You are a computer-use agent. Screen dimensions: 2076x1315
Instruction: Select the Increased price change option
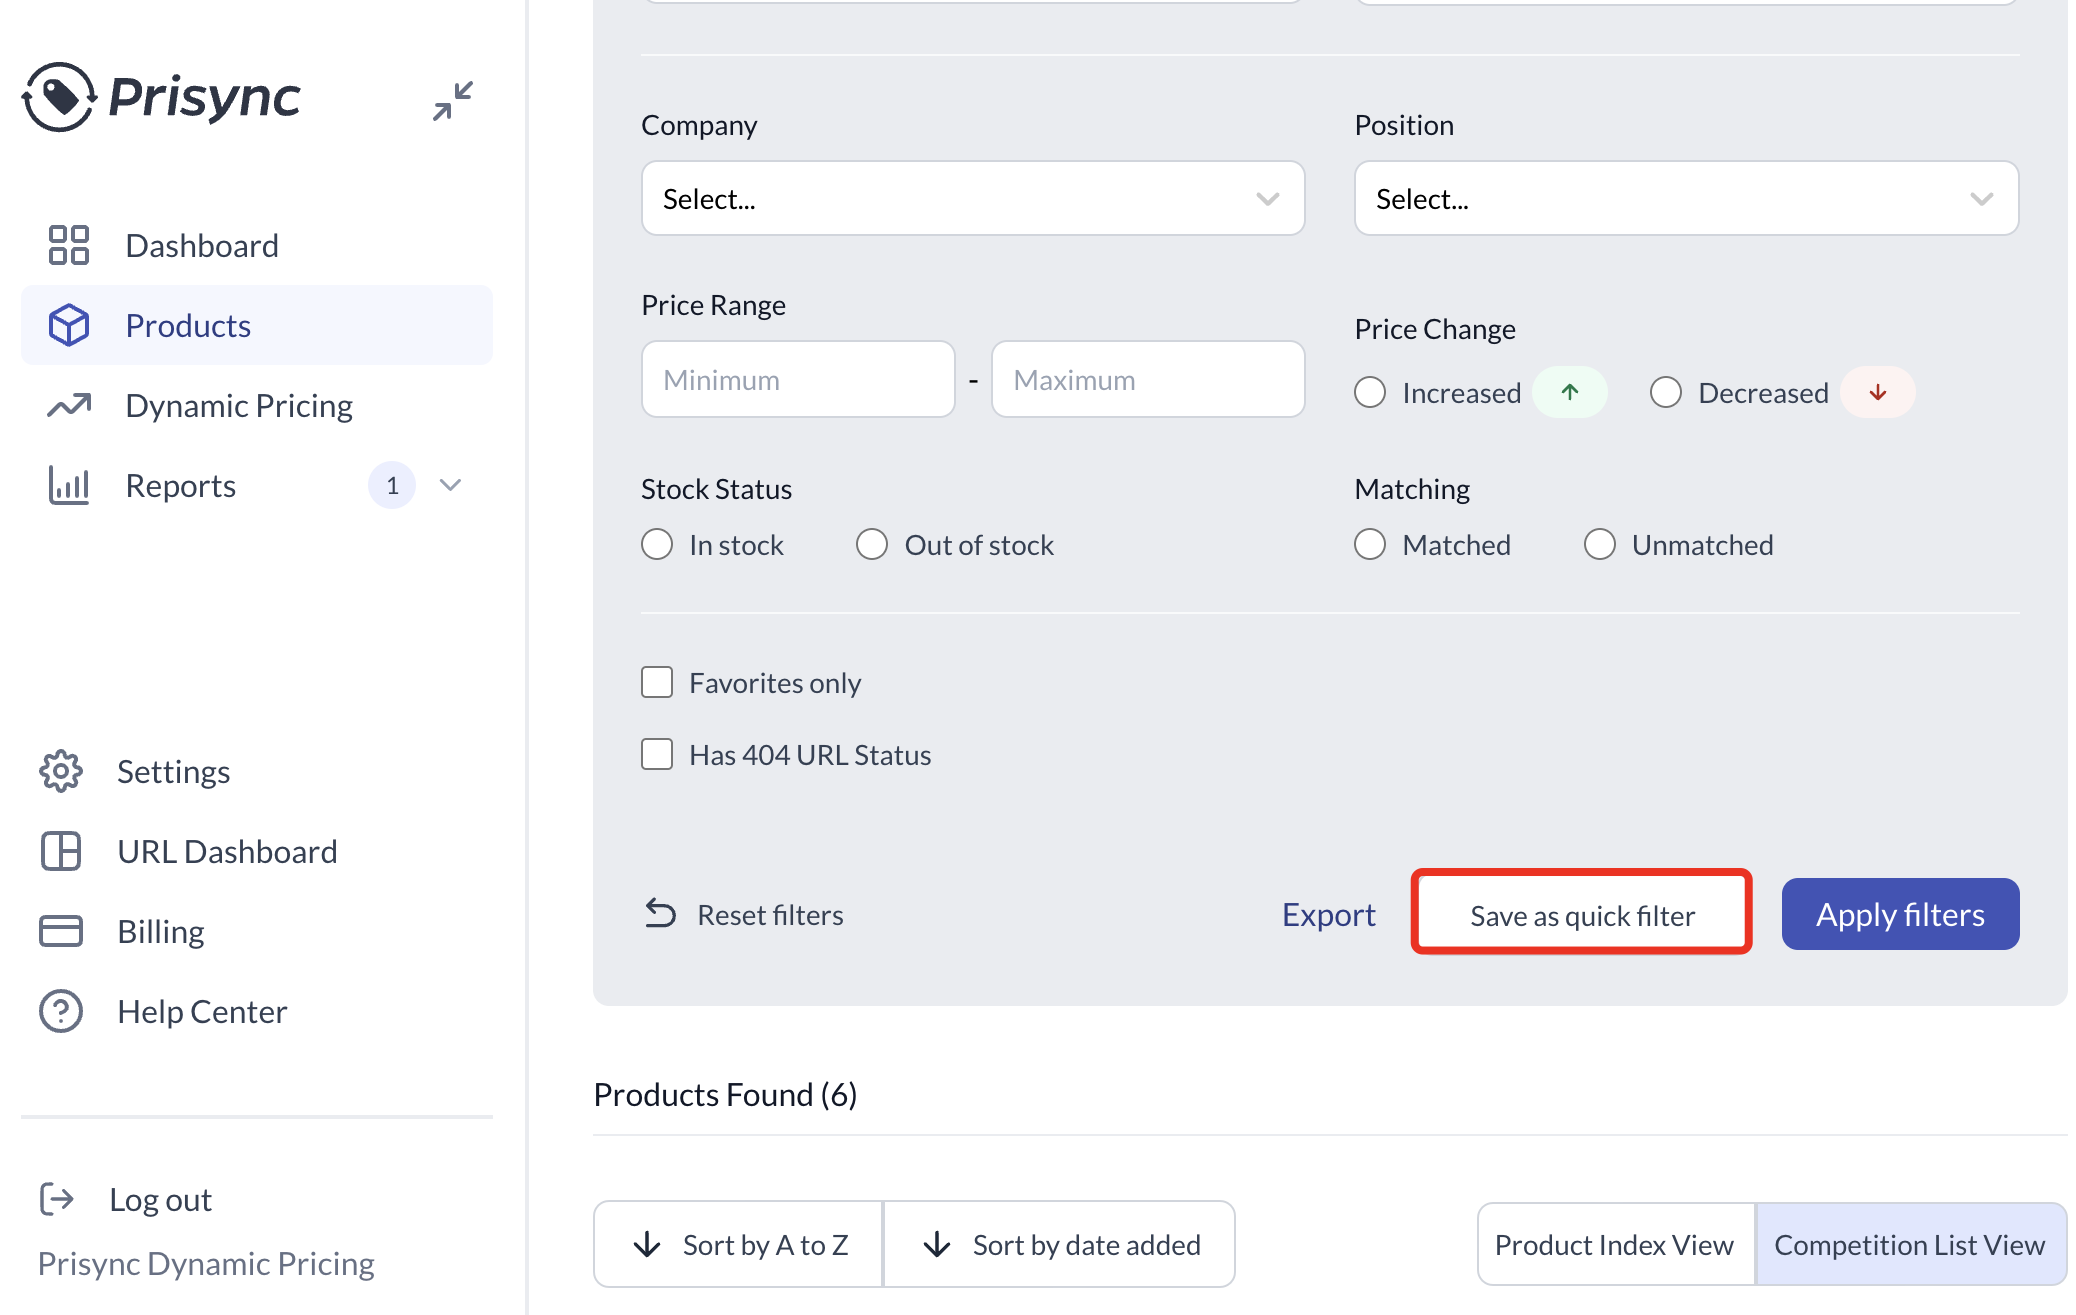coord(1370,392)
